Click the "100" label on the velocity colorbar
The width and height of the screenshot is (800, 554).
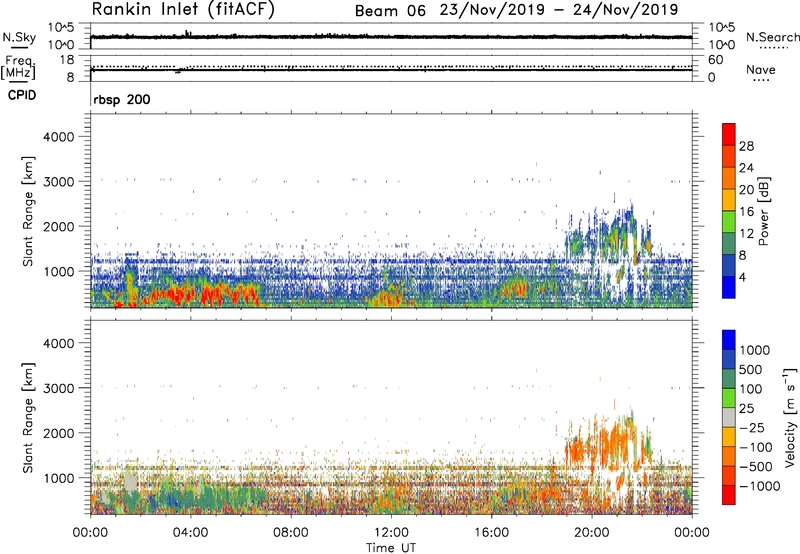[x=751, y=389]
